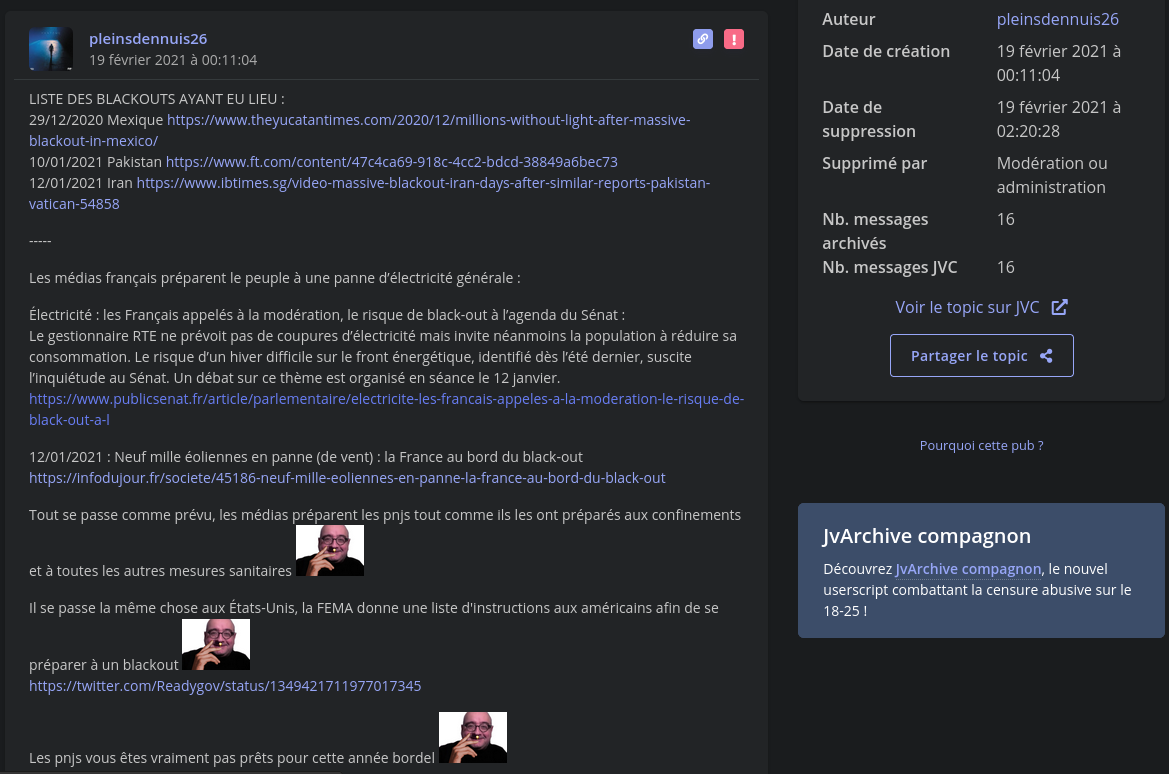The image size is (1169, 774).
Task: Open the ibtimes.sg Iran blackout link
Action: [422, 183]
